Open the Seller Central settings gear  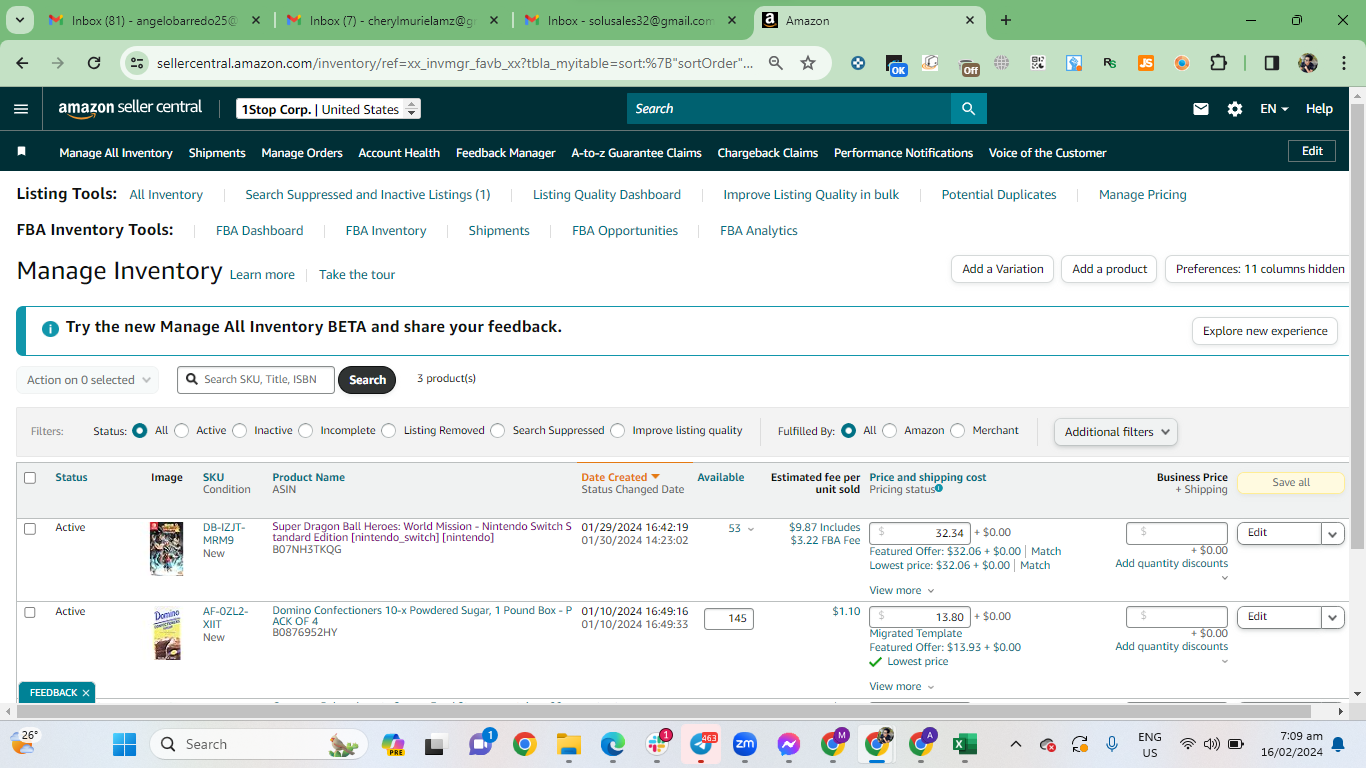coord(1235,109)
